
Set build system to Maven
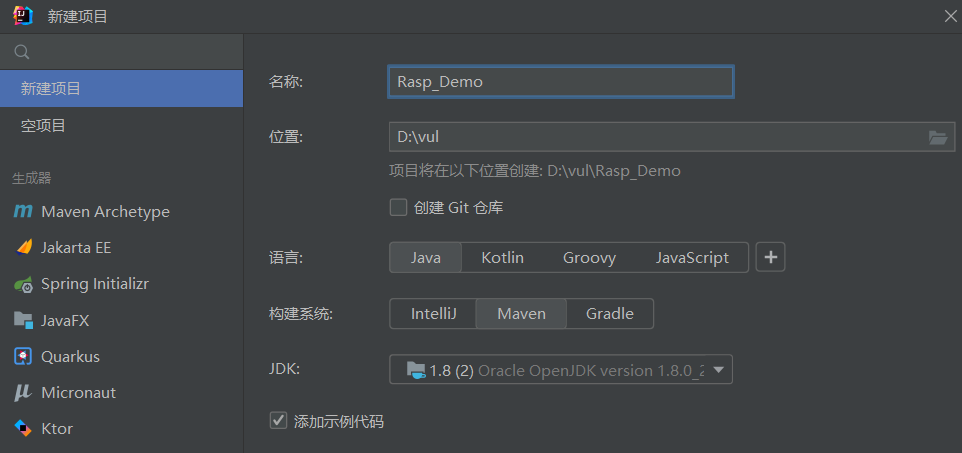[x=521, y=314]
